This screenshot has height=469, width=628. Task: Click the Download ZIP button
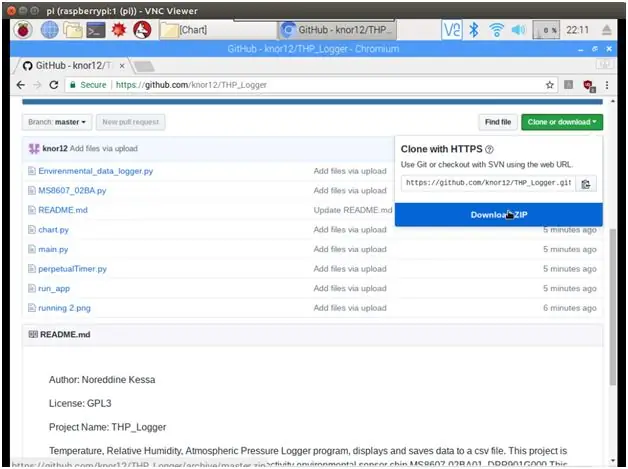pyautogui.click(x=499, y=215)
